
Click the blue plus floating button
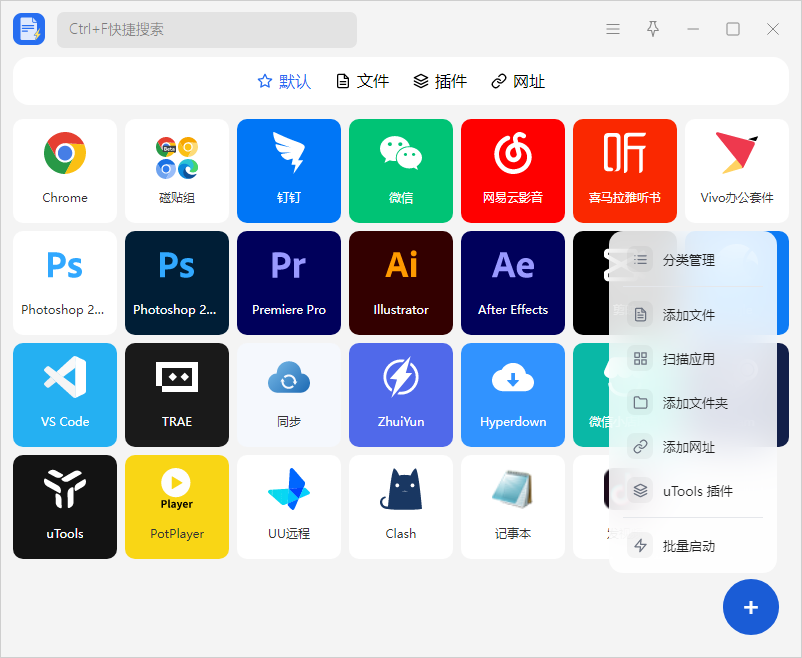click(751, 607)
